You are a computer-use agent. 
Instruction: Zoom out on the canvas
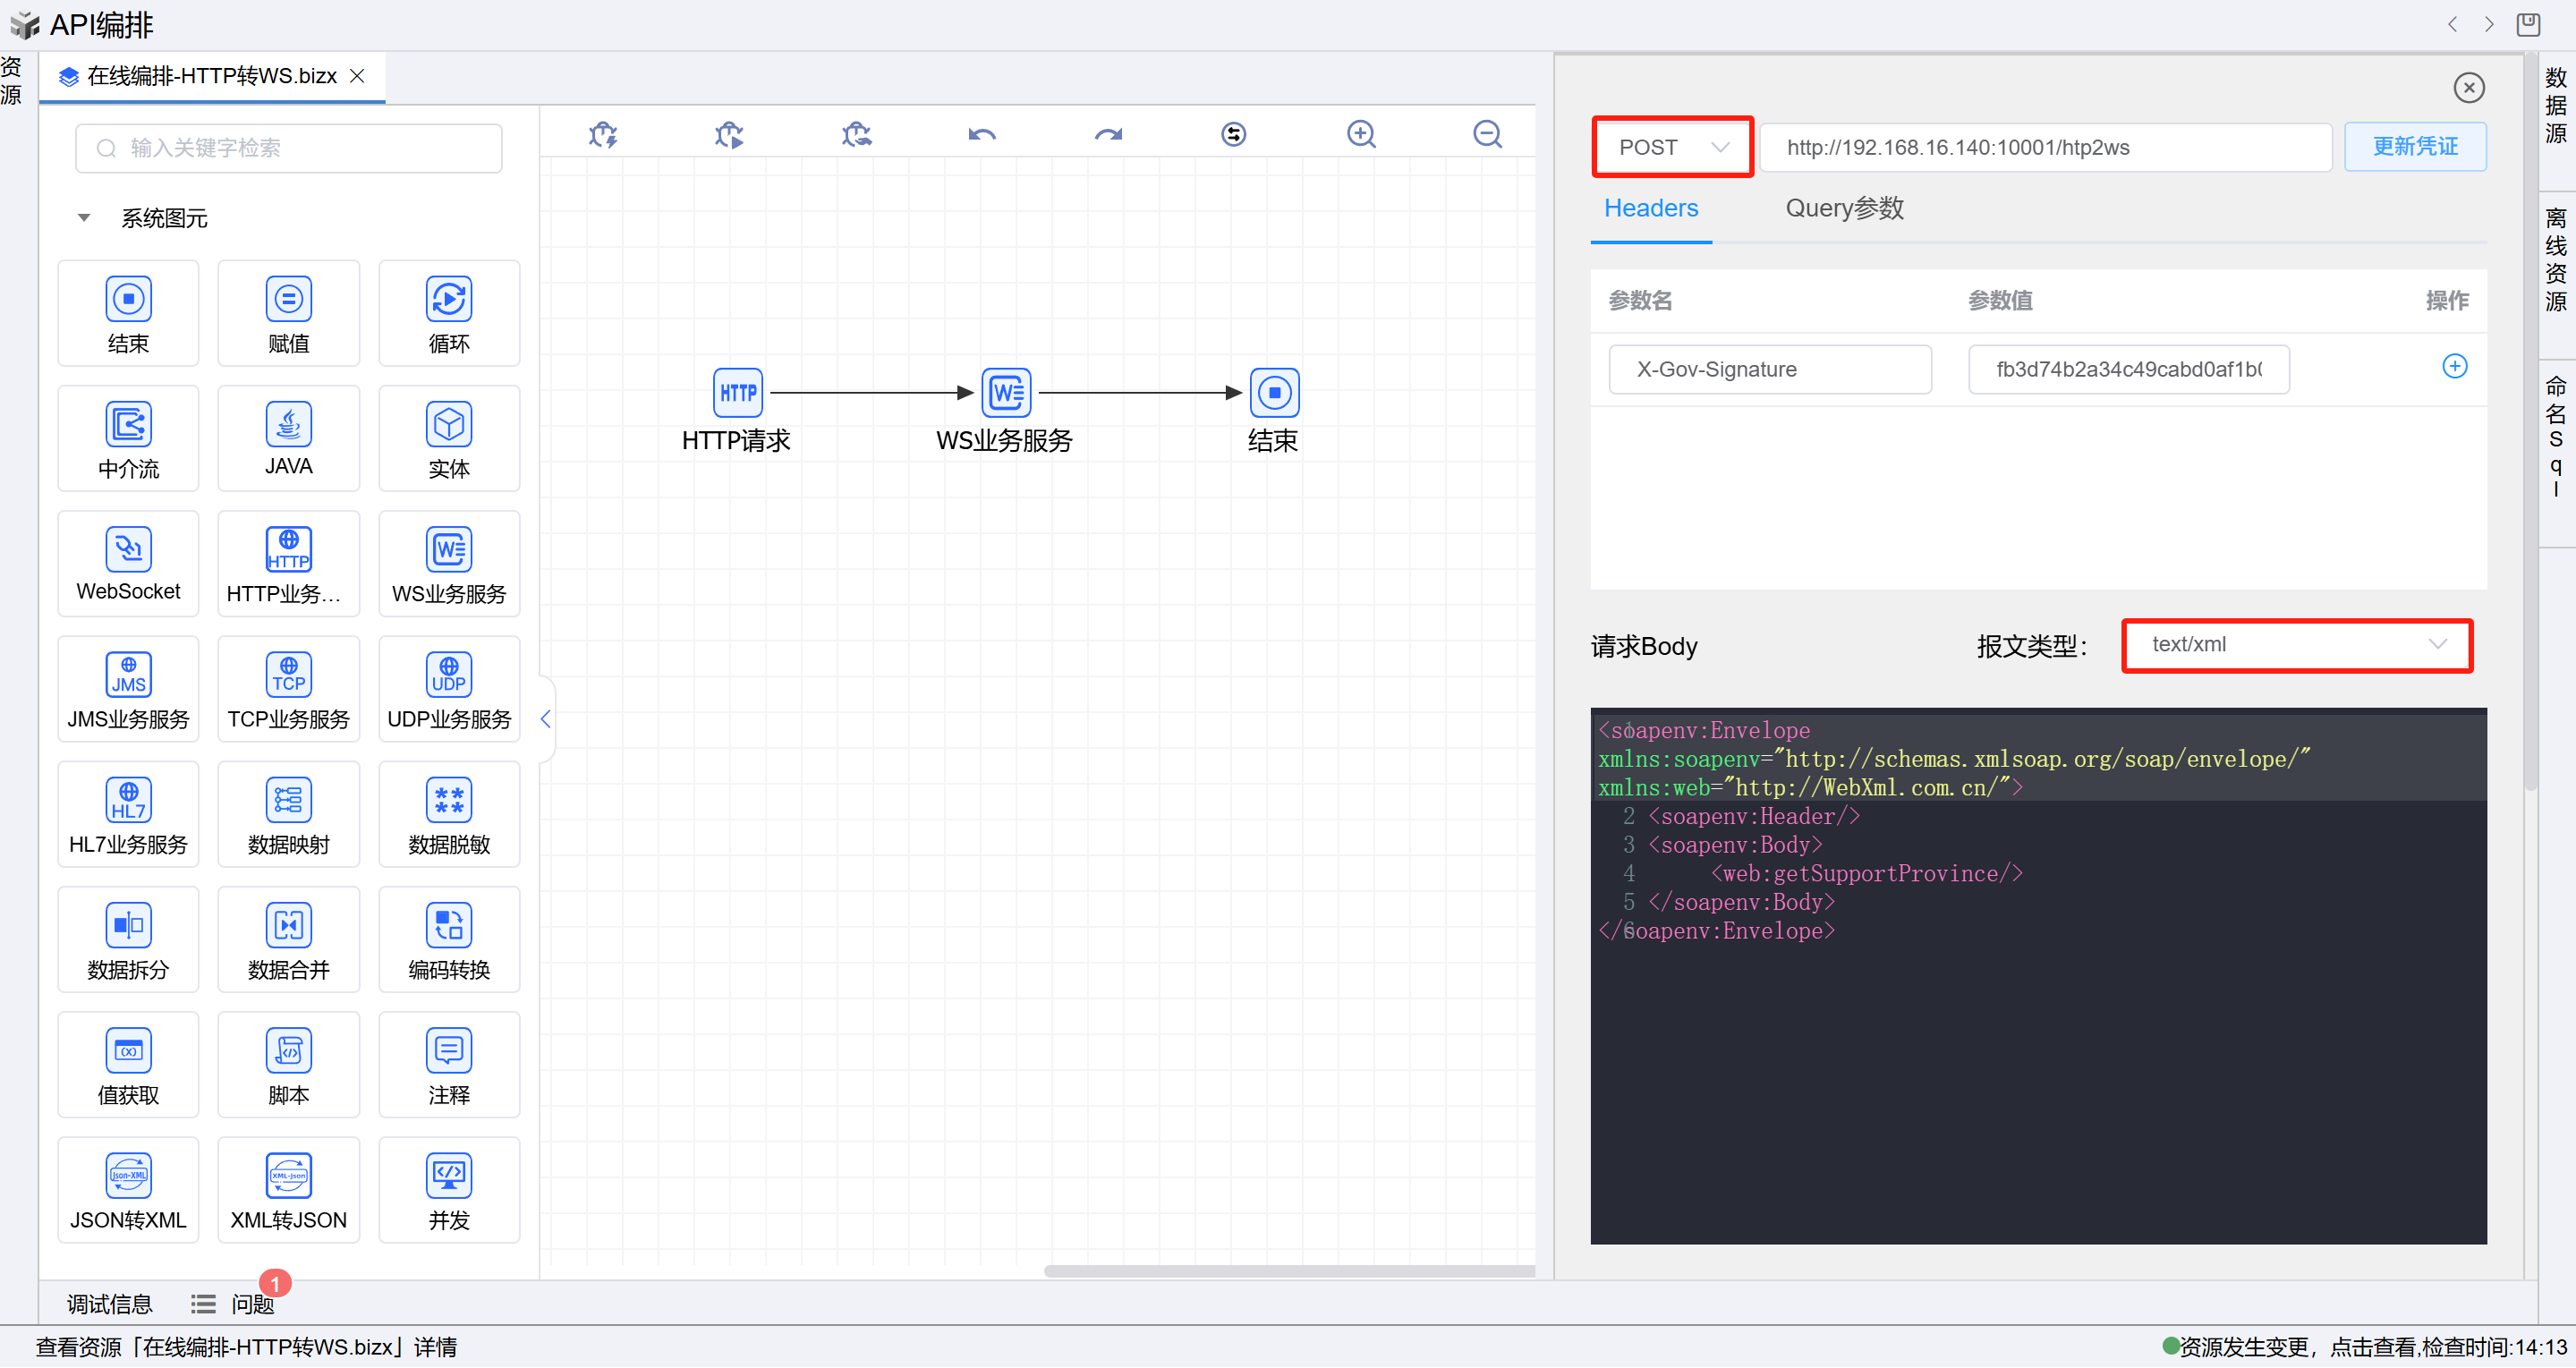point(1487,135)
